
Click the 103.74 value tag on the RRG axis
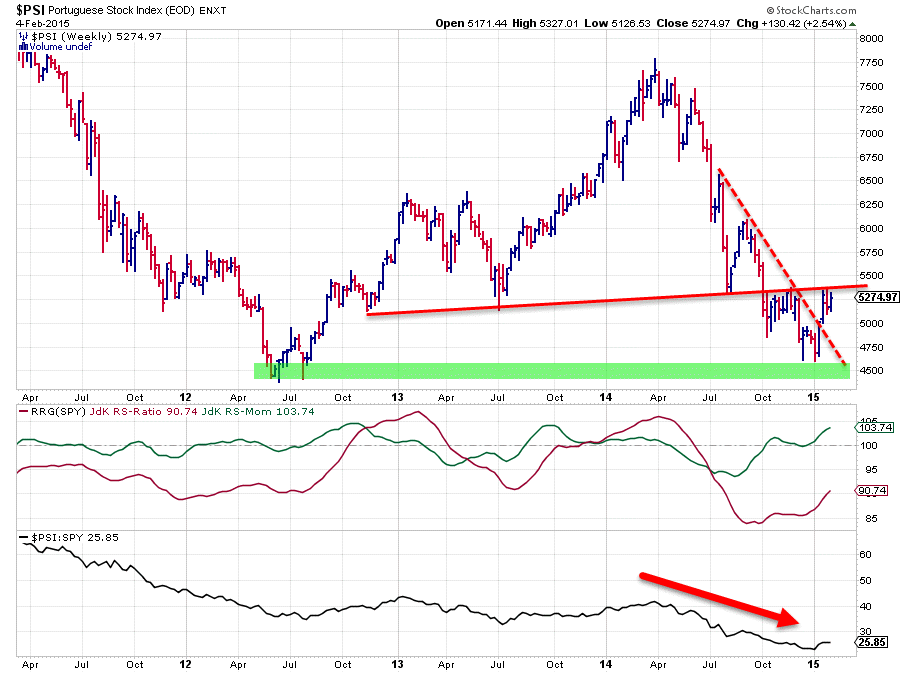[875, 427]
